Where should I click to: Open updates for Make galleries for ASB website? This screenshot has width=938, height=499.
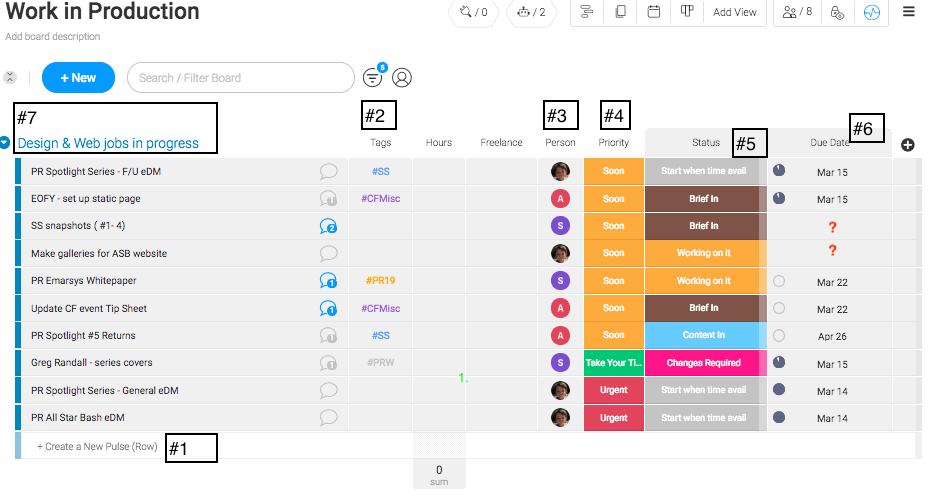328,253
